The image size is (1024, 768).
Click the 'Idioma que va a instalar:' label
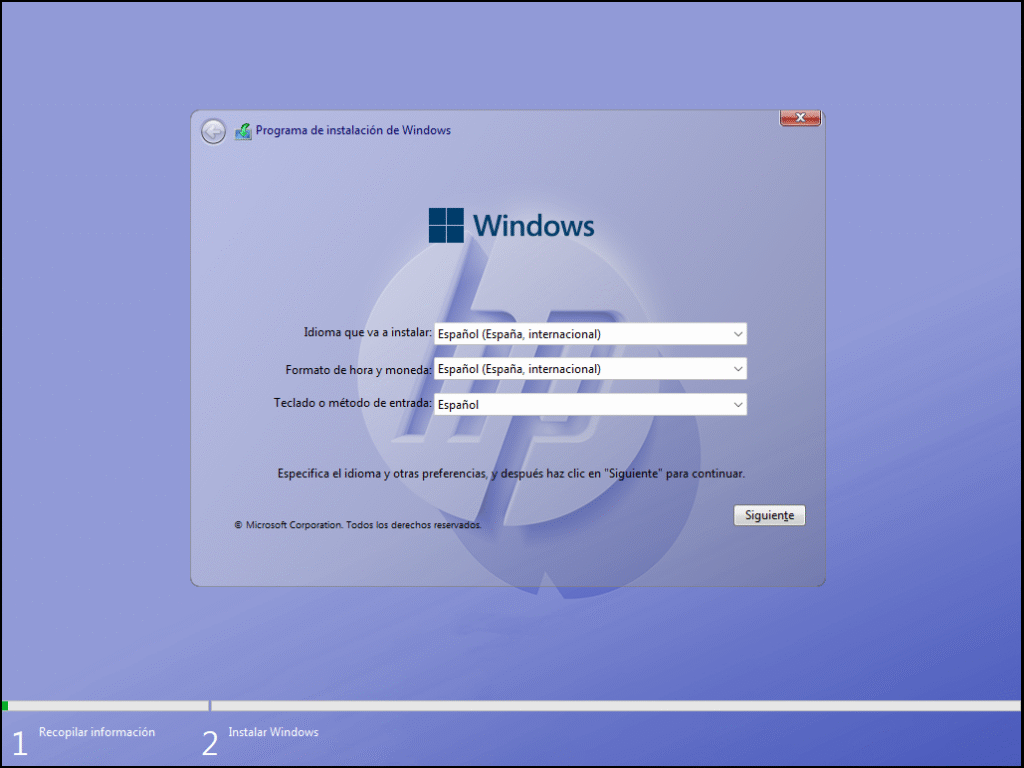click(x=367, y=333)
